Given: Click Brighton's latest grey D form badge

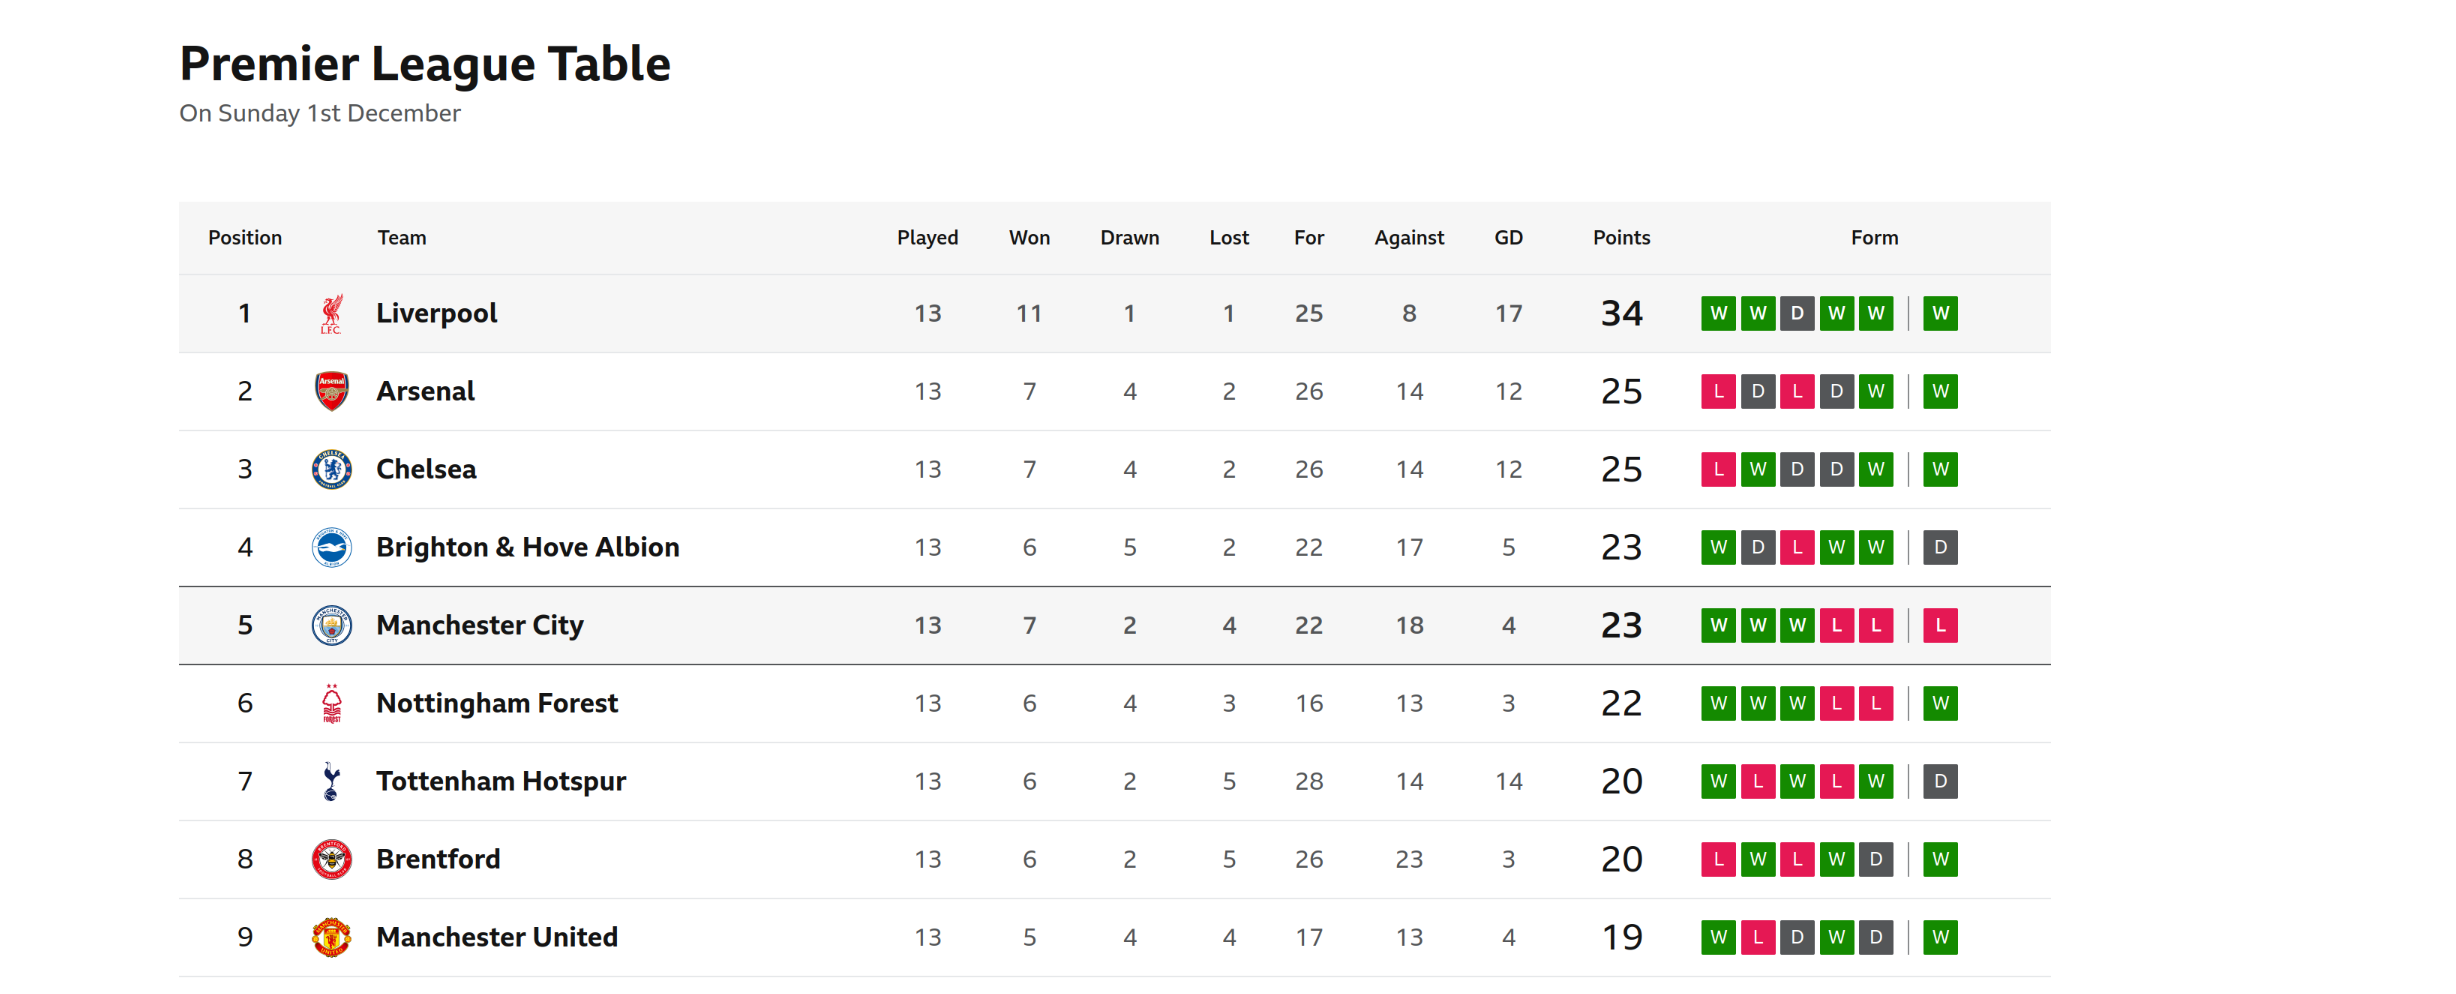Looking at the screenshot, I should 1940,547.
